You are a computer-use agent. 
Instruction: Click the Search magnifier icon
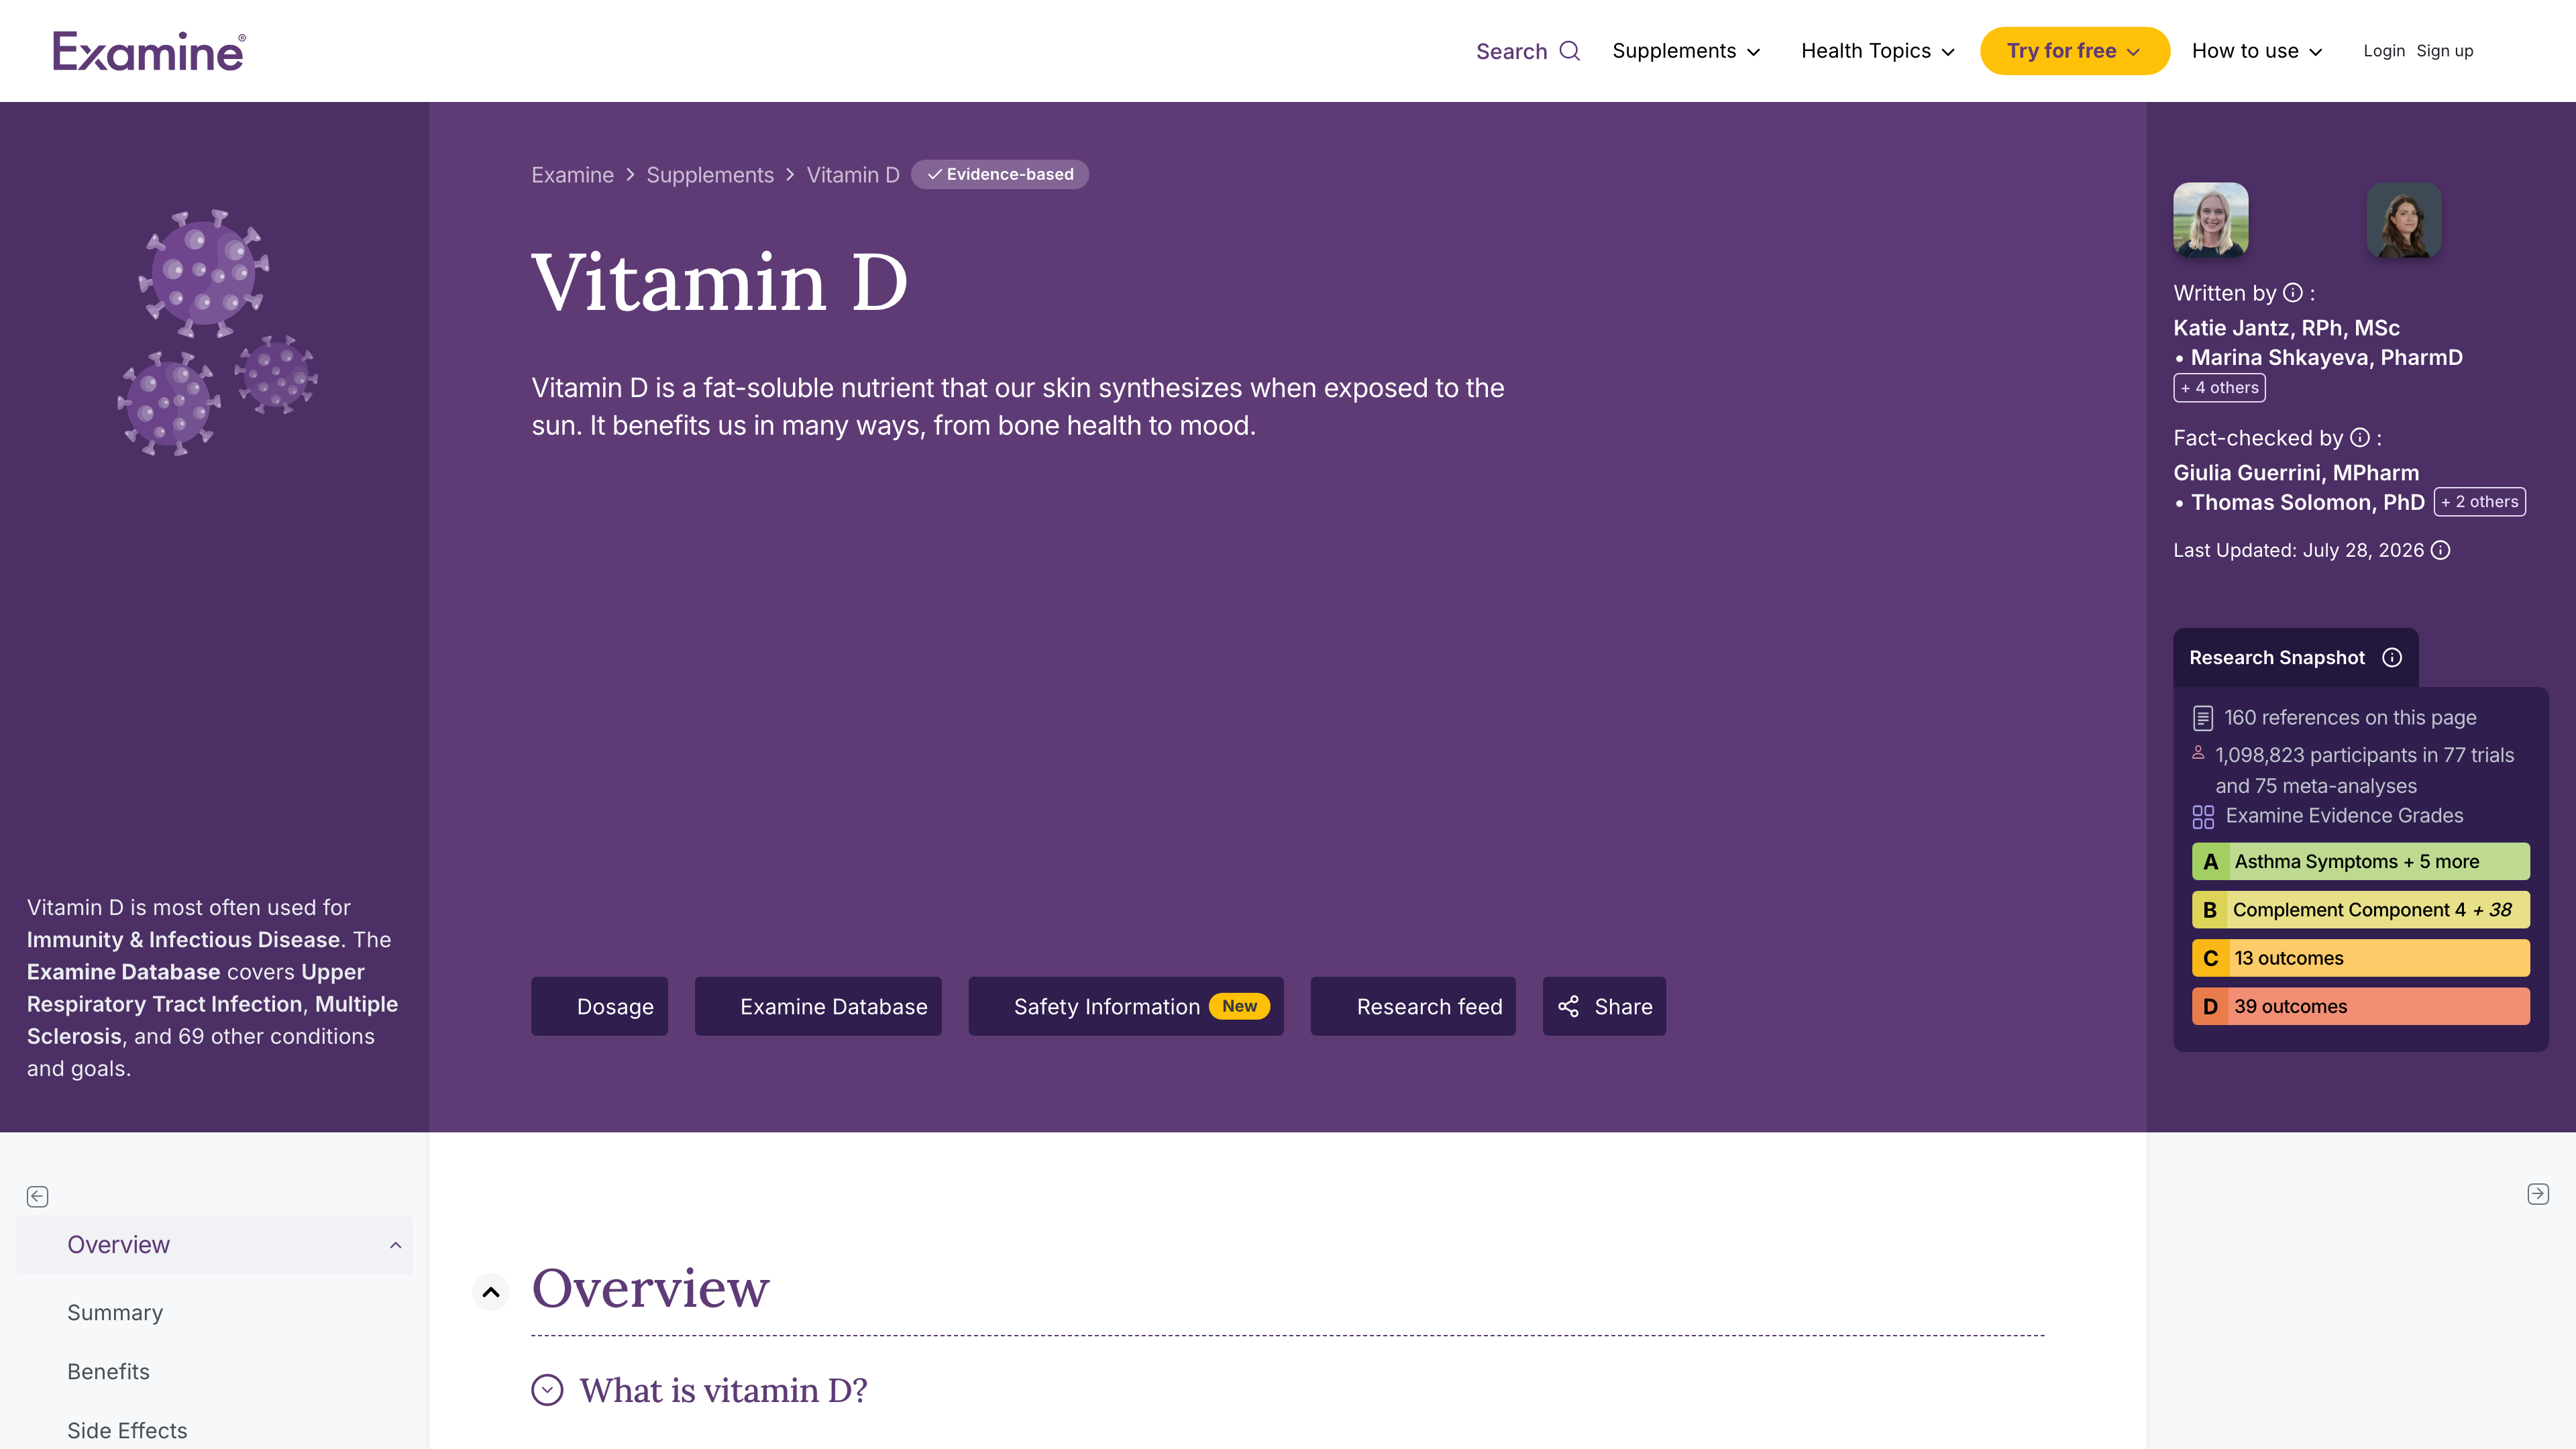pos(1570,51)
